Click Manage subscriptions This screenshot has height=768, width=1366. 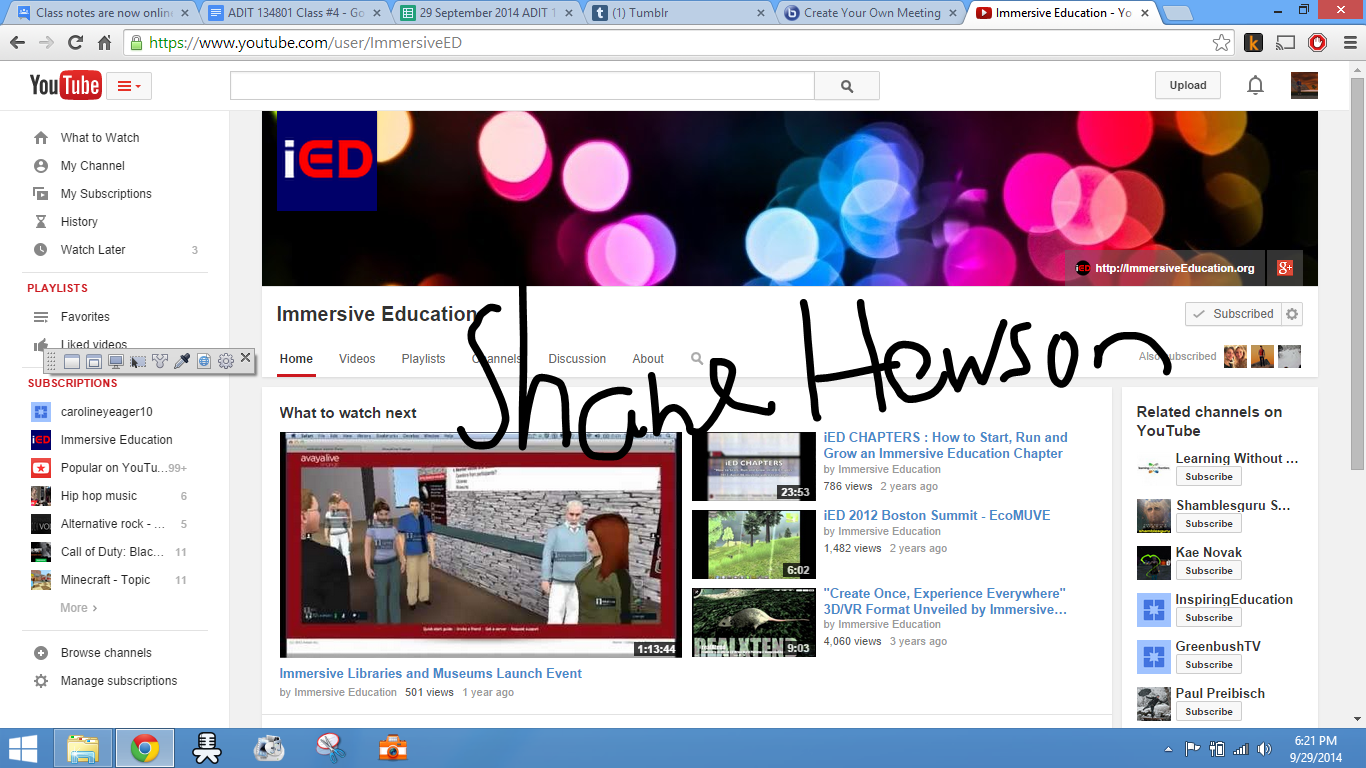(x=119, y=681)
